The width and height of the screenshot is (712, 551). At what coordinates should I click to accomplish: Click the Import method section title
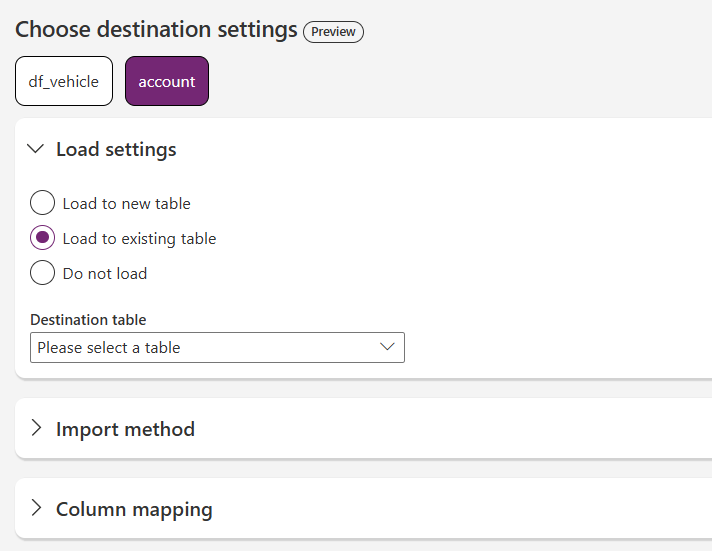tap(125, 429)
